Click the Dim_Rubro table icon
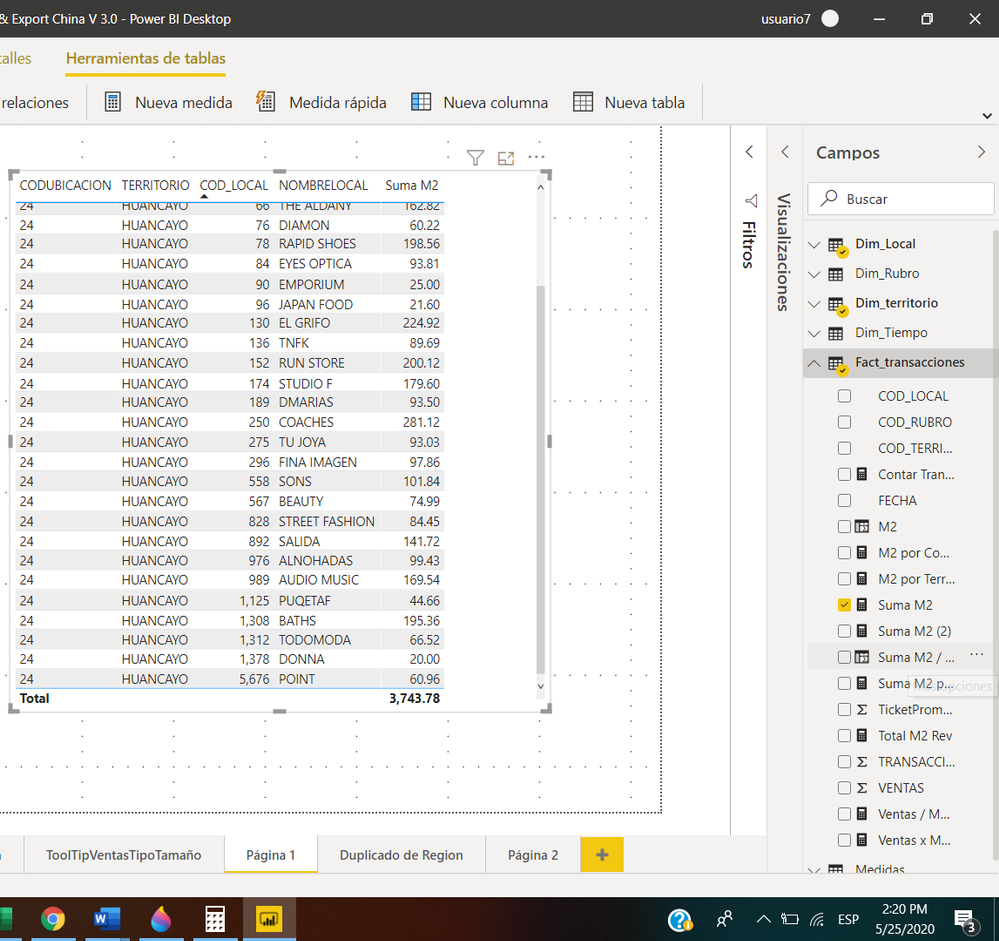 point(835,275)
